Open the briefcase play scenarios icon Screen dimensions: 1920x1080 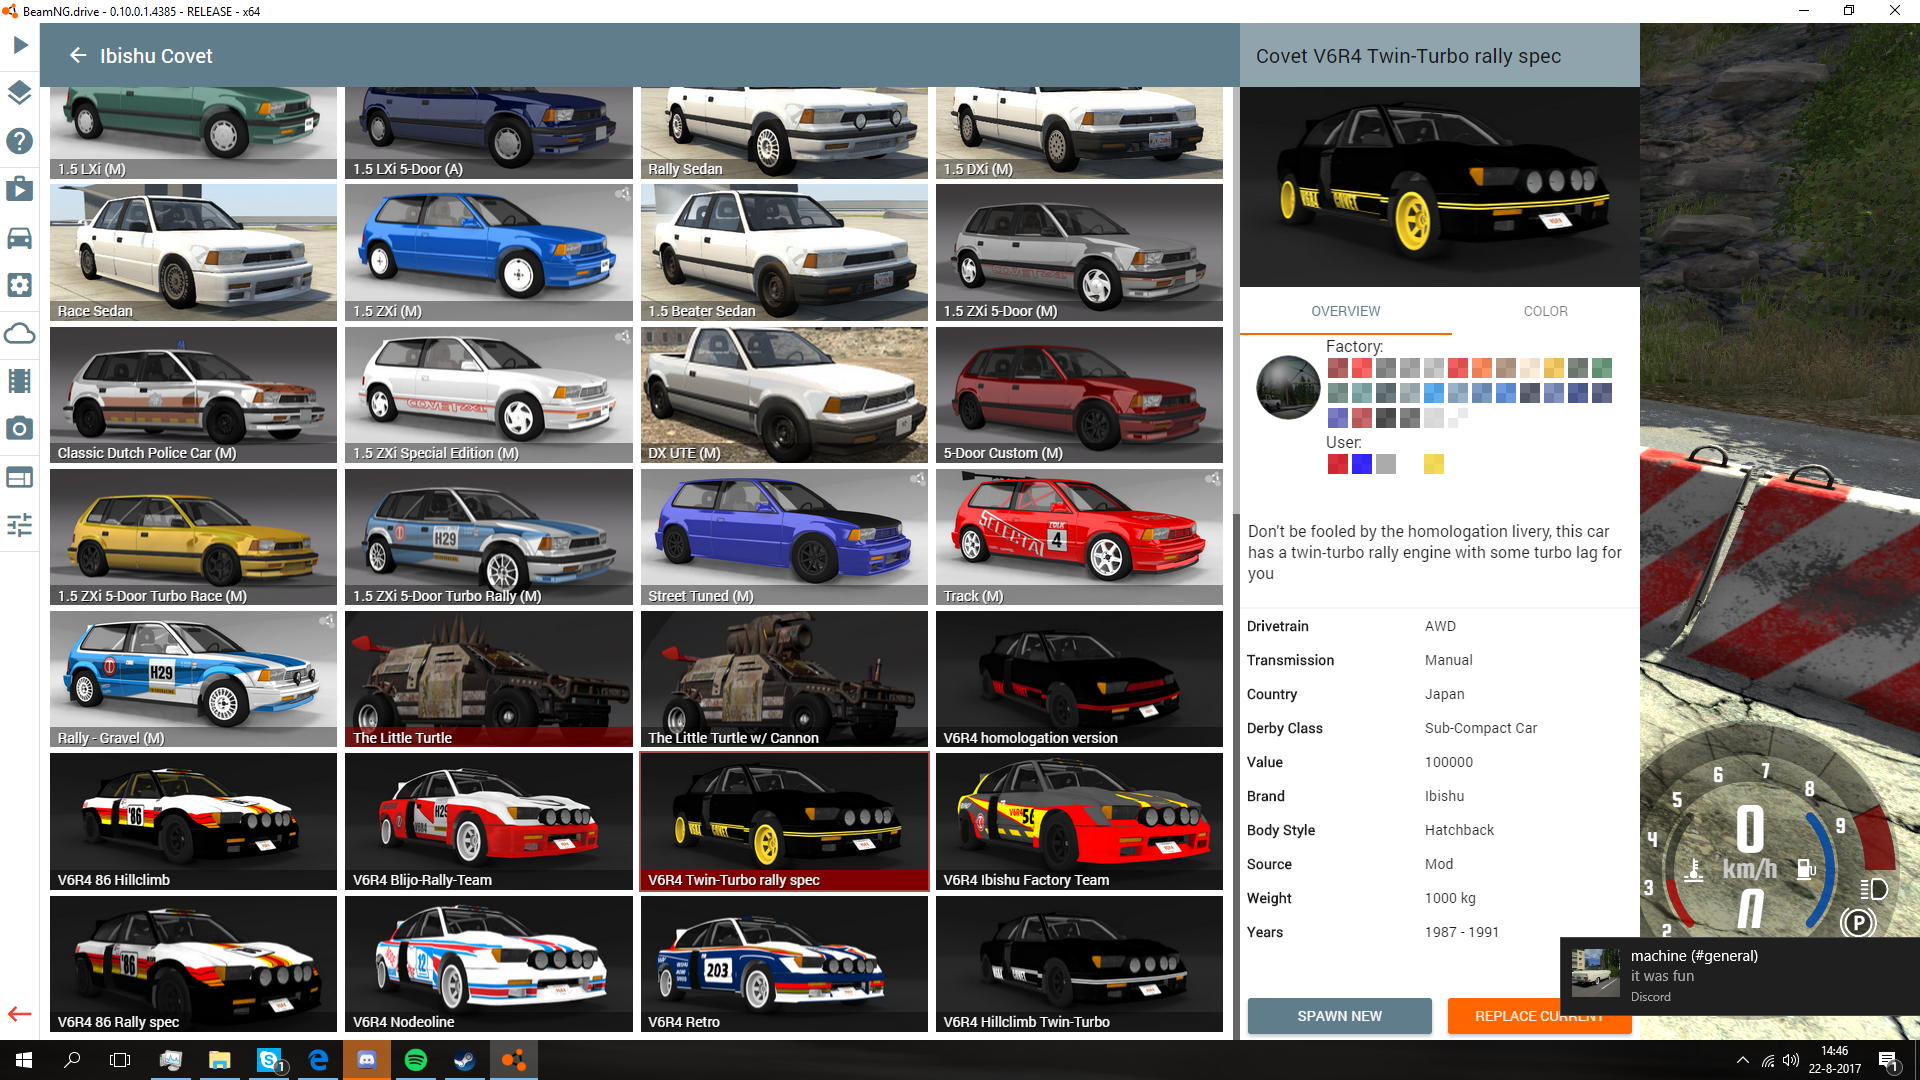coord(20,189)
